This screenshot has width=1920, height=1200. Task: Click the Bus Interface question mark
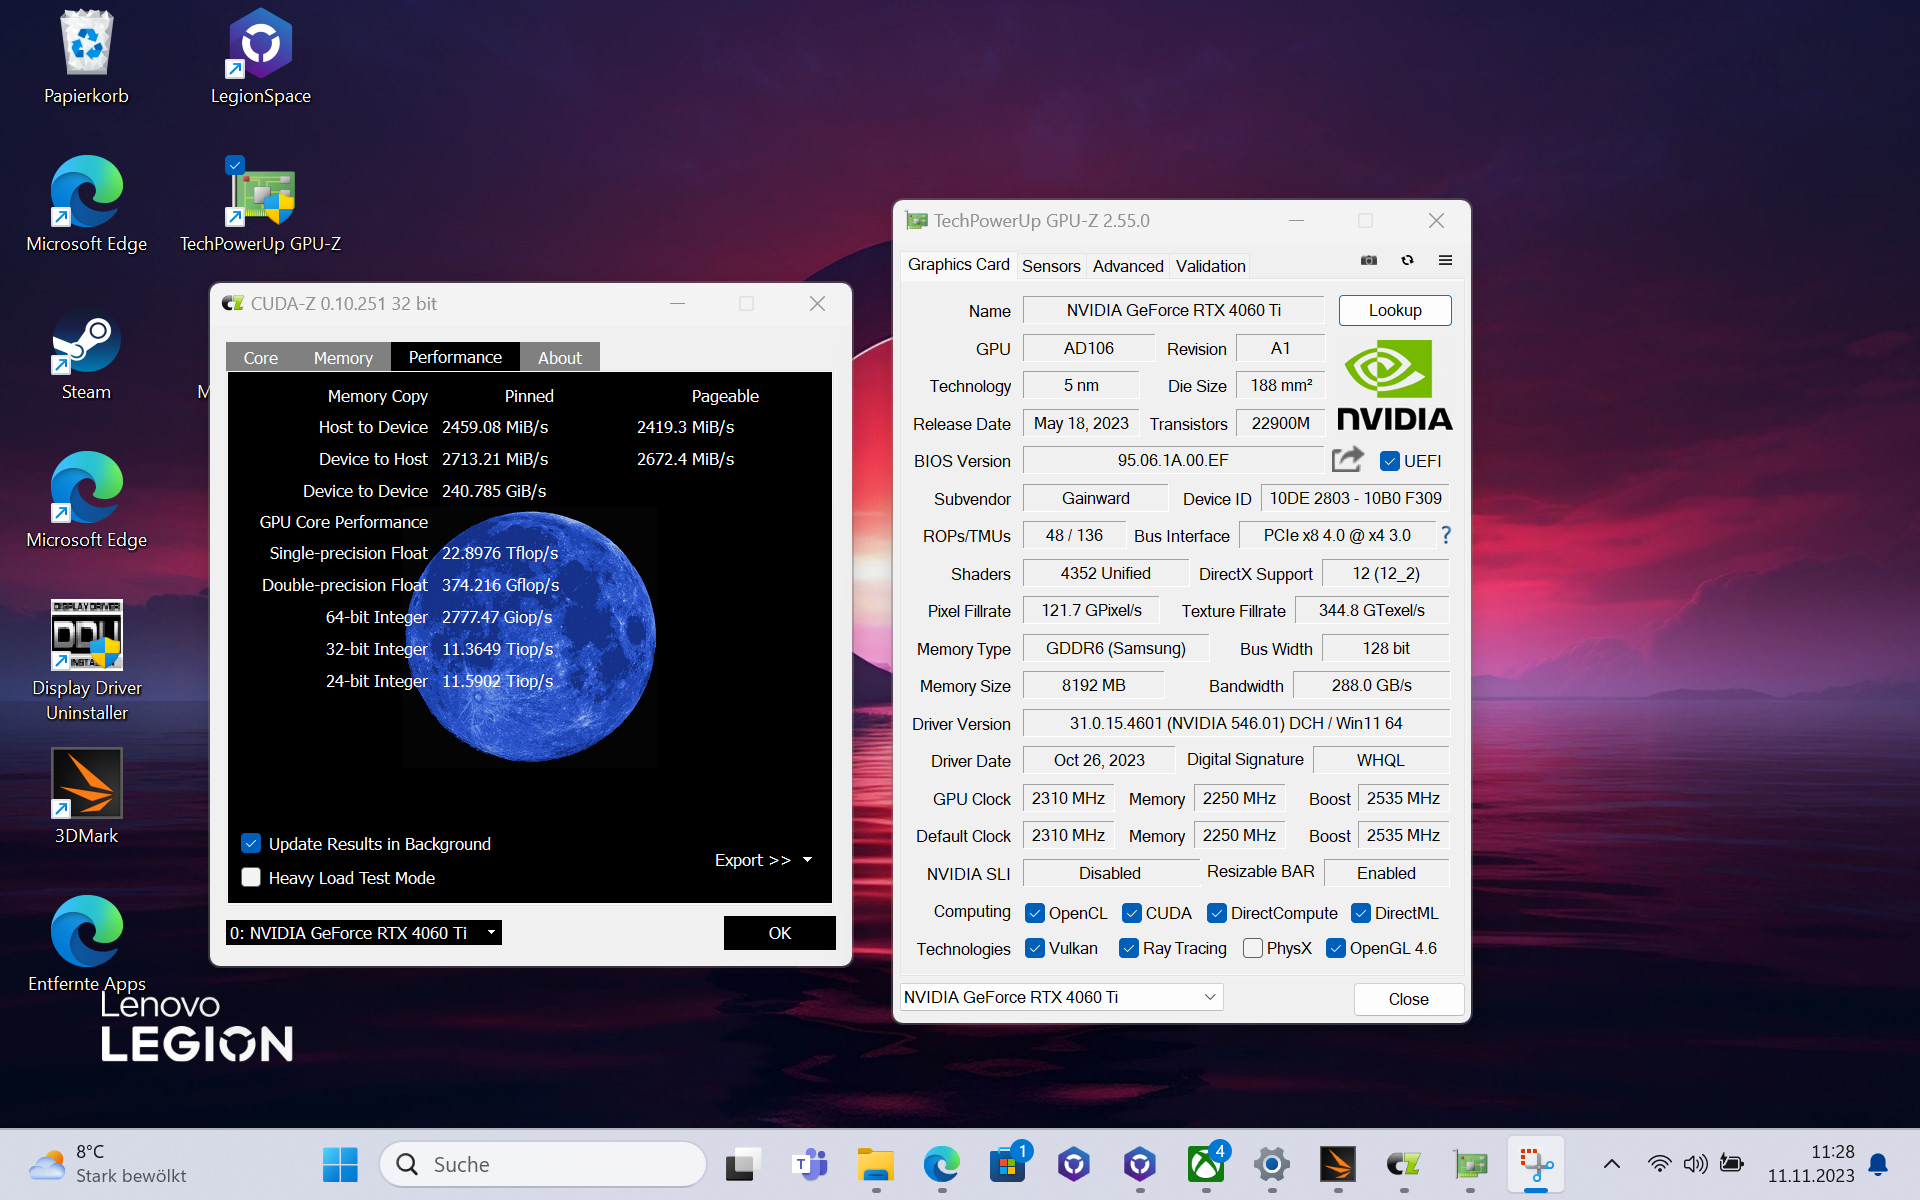point(1445,536)
